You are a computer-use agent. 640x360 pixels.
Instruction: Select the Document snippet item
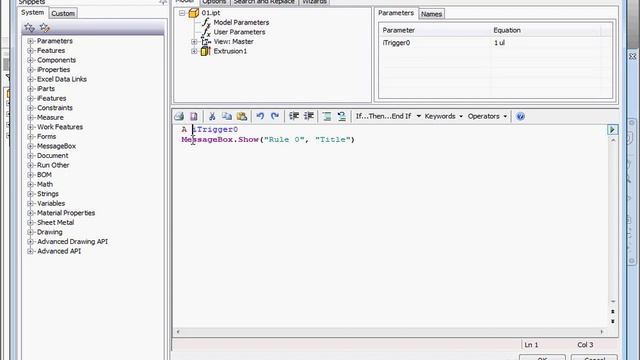point(53,156)
